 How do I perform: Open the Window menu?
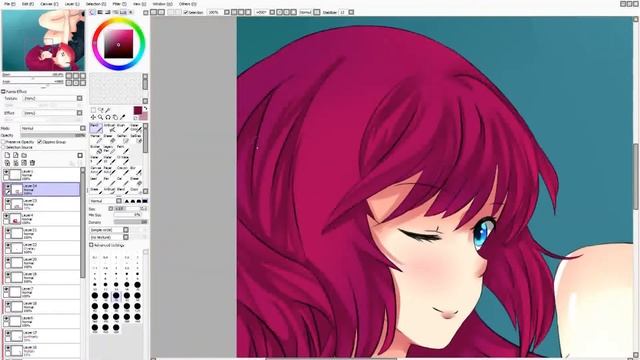pyautogui.click(x=162, y=4)
